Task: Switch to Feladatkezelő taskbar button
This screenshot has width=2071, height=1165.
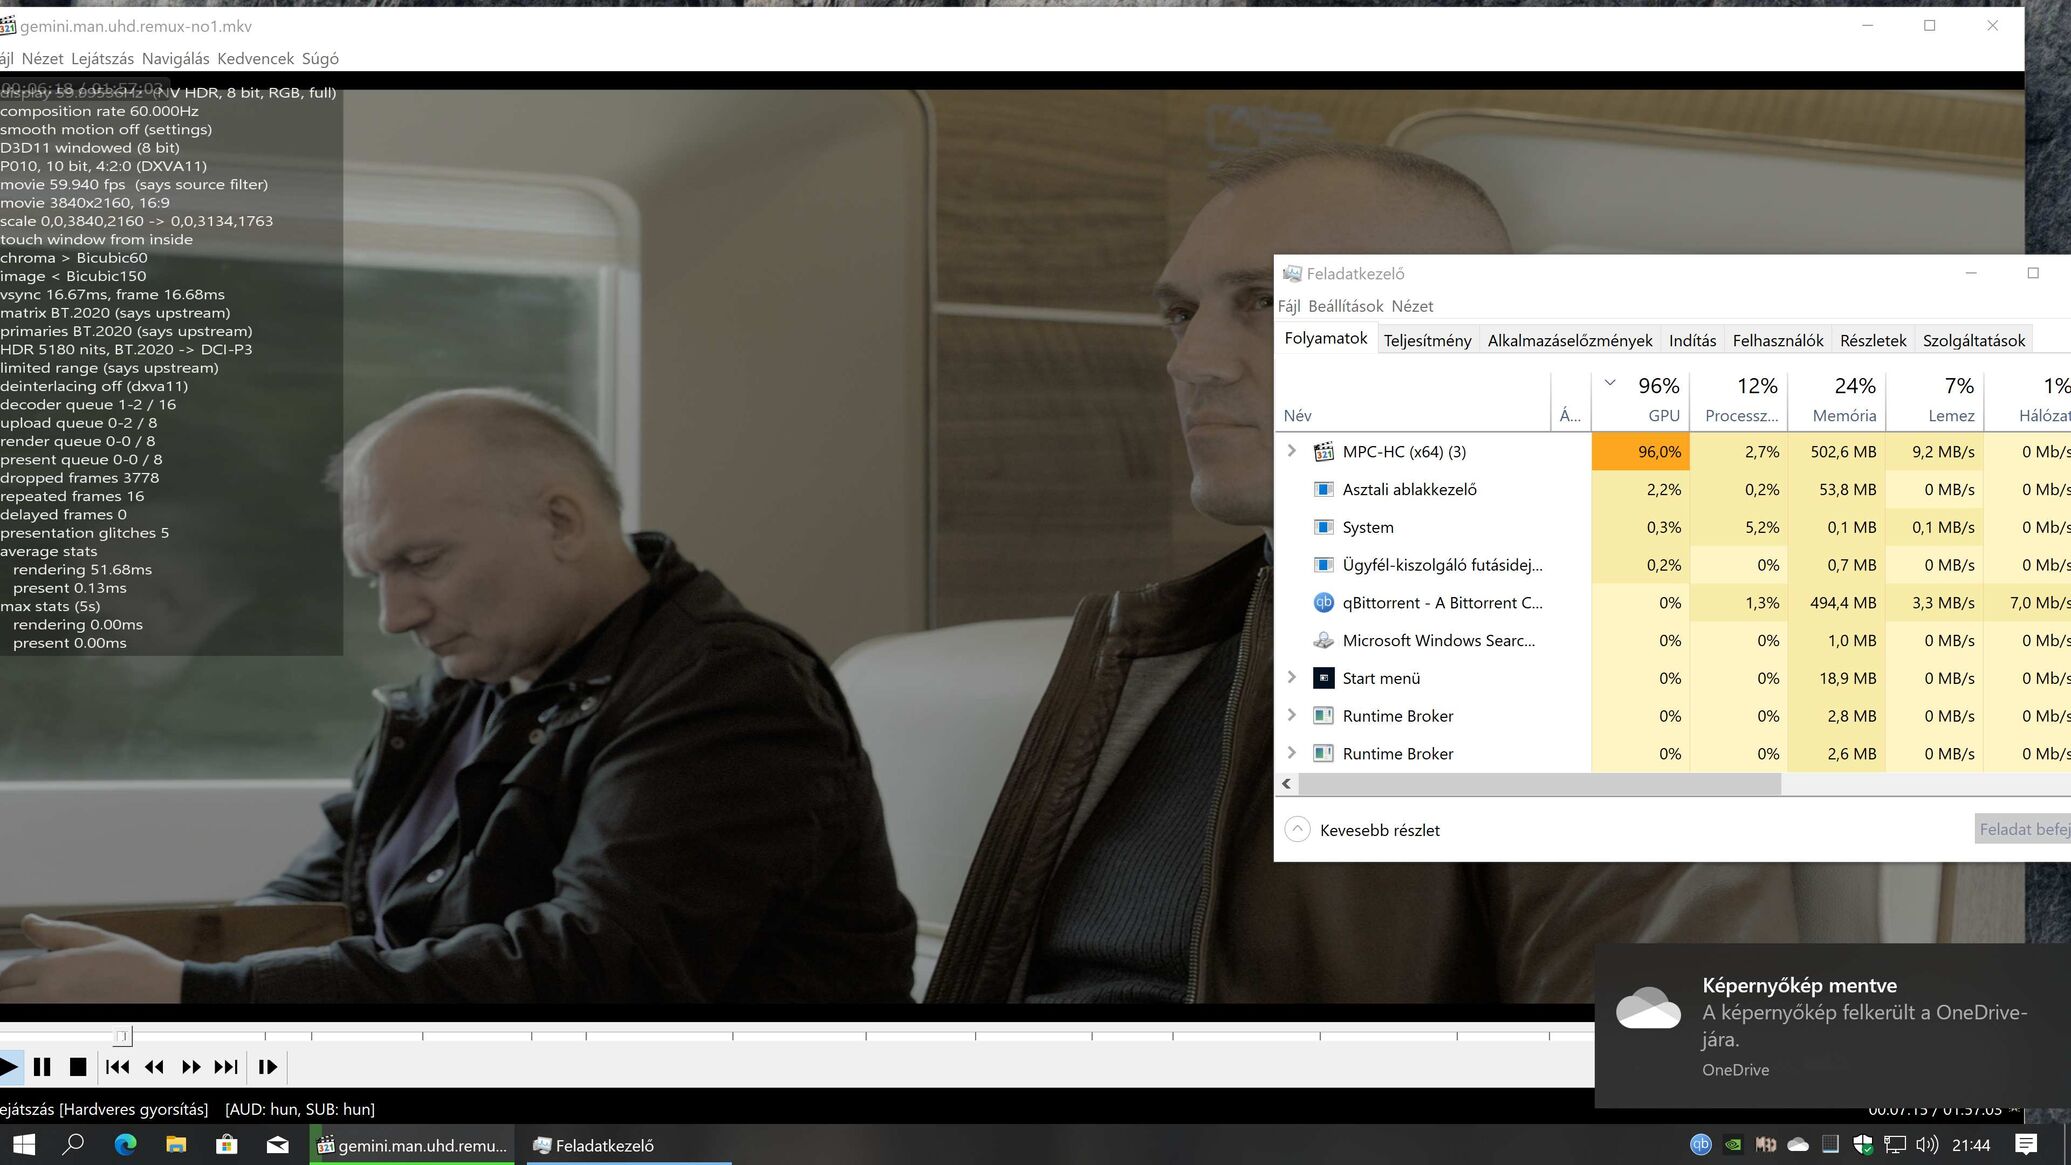Action: [x=627, y=1145]
